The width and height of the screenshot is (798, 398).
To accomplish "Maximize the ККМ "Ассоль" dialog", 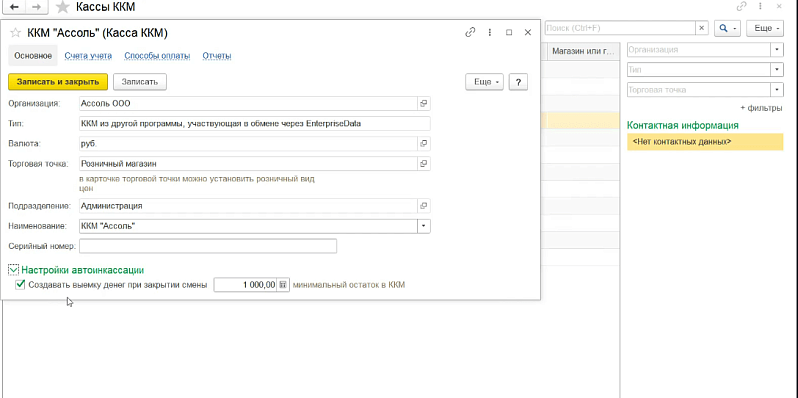I will 509,32.
